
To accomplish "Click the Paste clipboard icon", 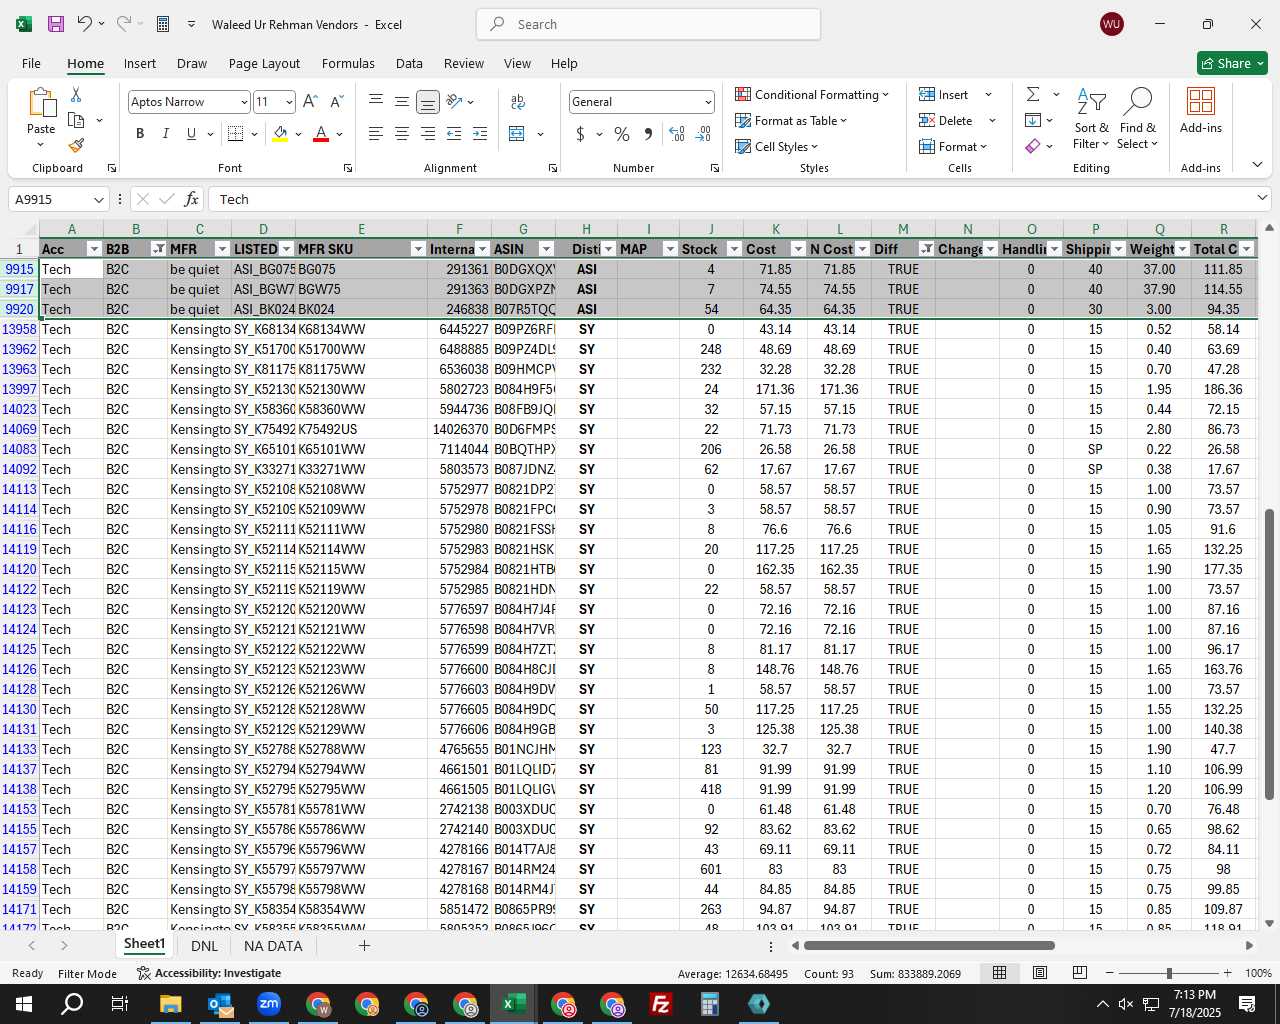I will pyautogui.click(x=41, y=103).
